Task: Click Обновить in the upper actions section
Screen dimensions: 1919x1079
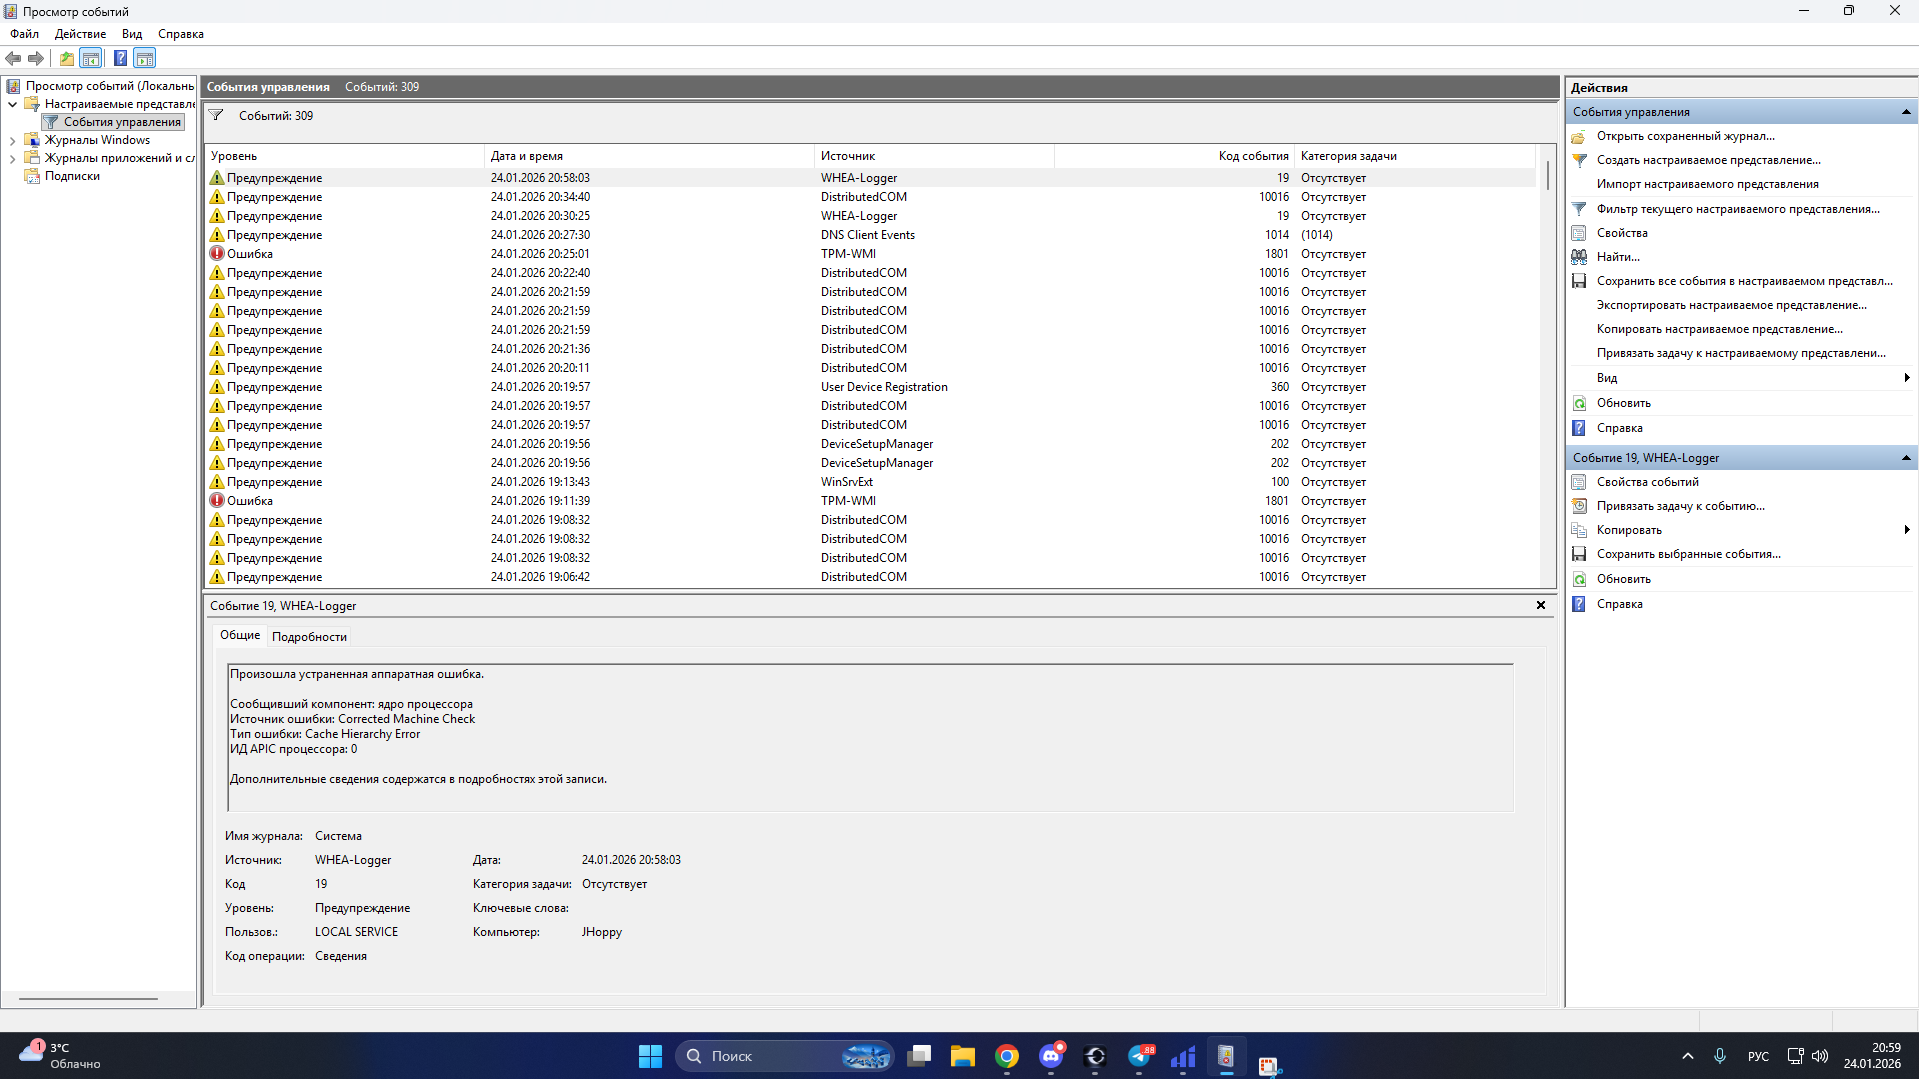Action: [x=1623, y=403]
